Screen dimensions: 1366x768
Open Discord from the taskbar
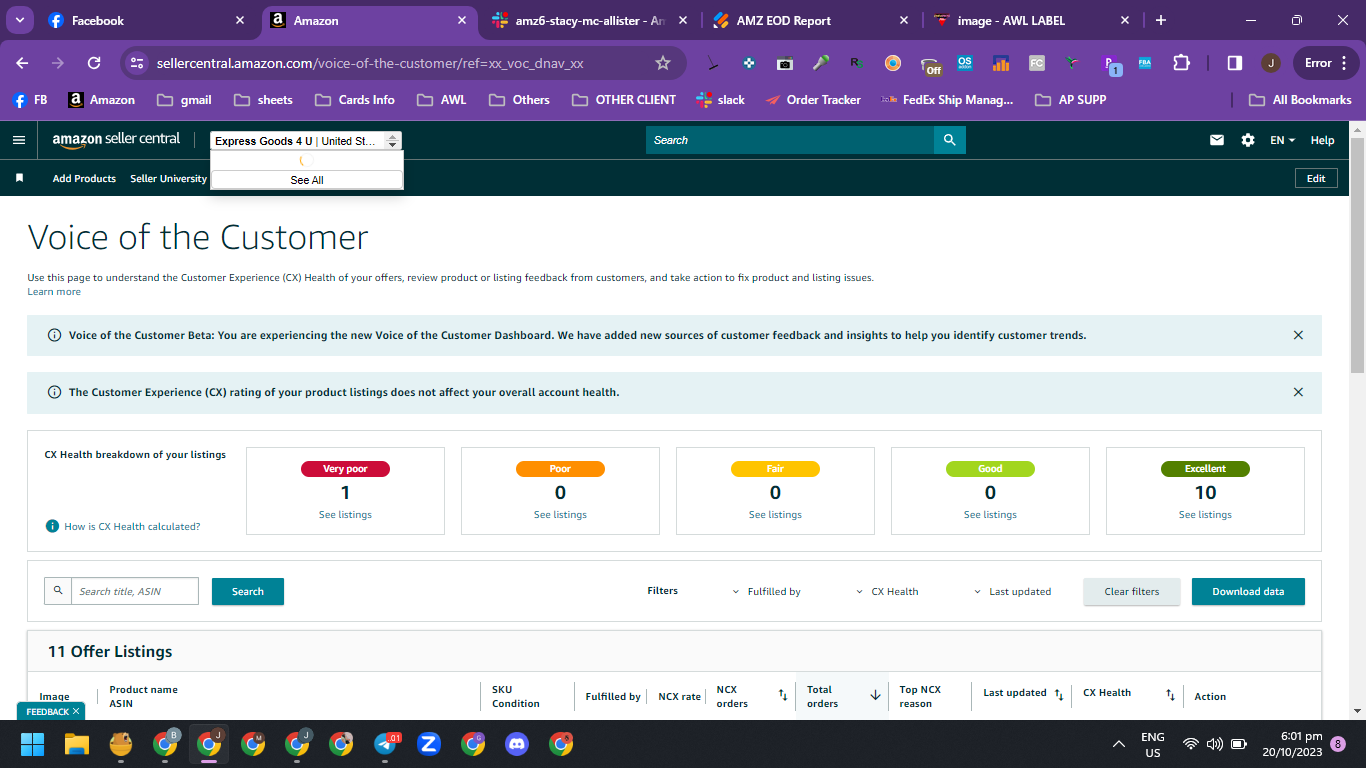click(x=517, y=744)
